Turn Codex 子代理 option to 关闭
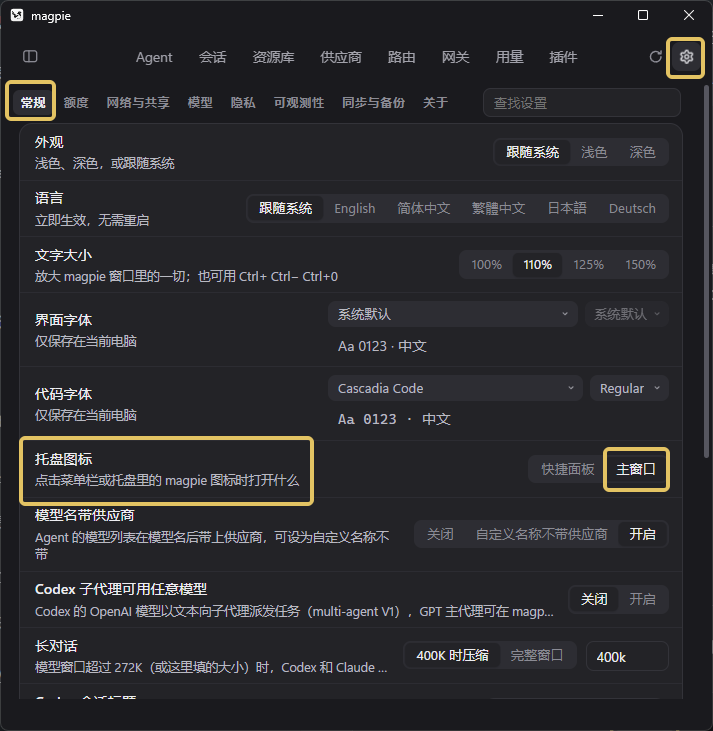This screenshot has width=713, height=731. [x=594, y=599]
